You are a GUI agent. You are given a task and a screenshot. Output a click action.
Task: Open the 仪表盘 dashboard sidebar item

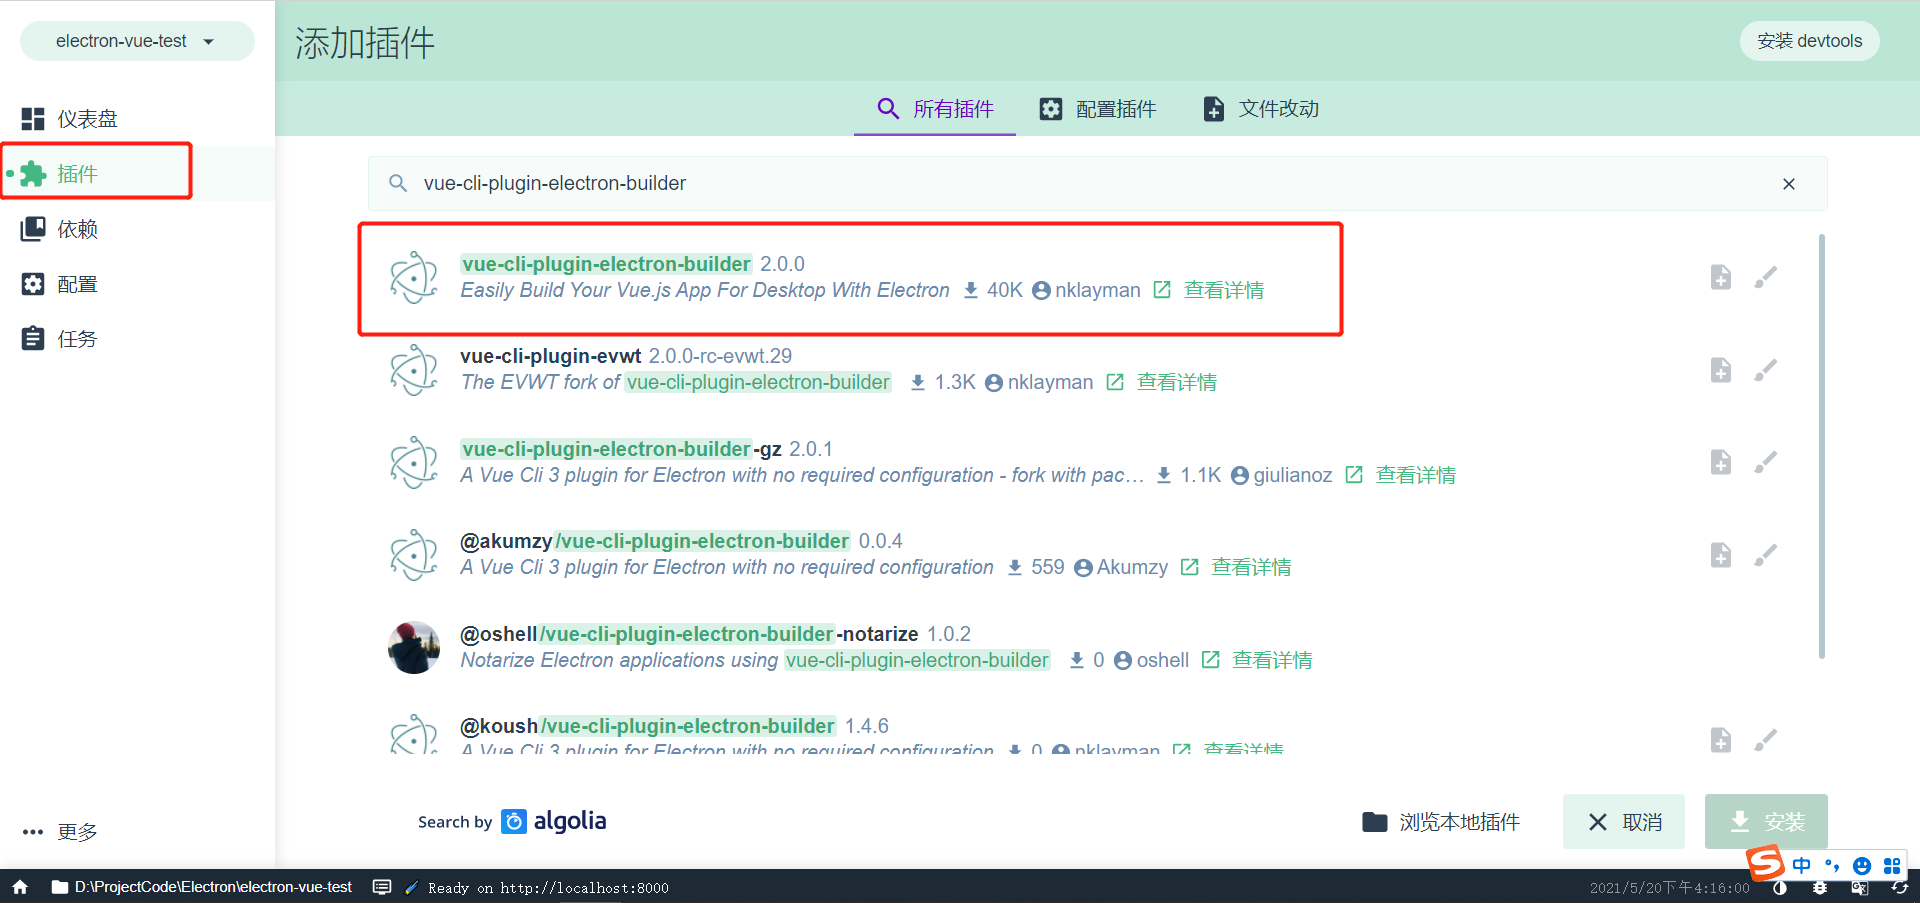click(x=137, y=119)
